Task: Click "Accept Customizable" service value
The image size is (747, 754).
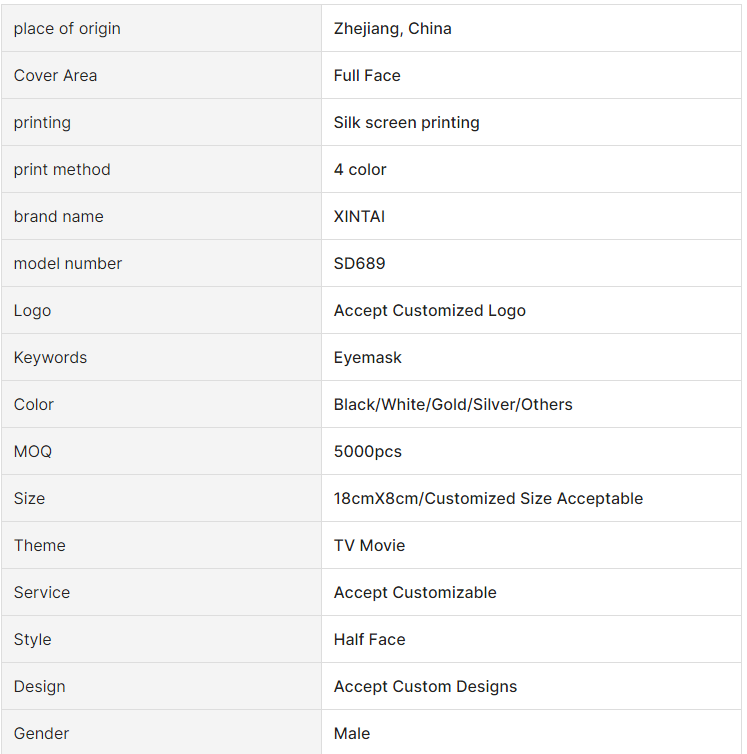Action: pos(415,592)
